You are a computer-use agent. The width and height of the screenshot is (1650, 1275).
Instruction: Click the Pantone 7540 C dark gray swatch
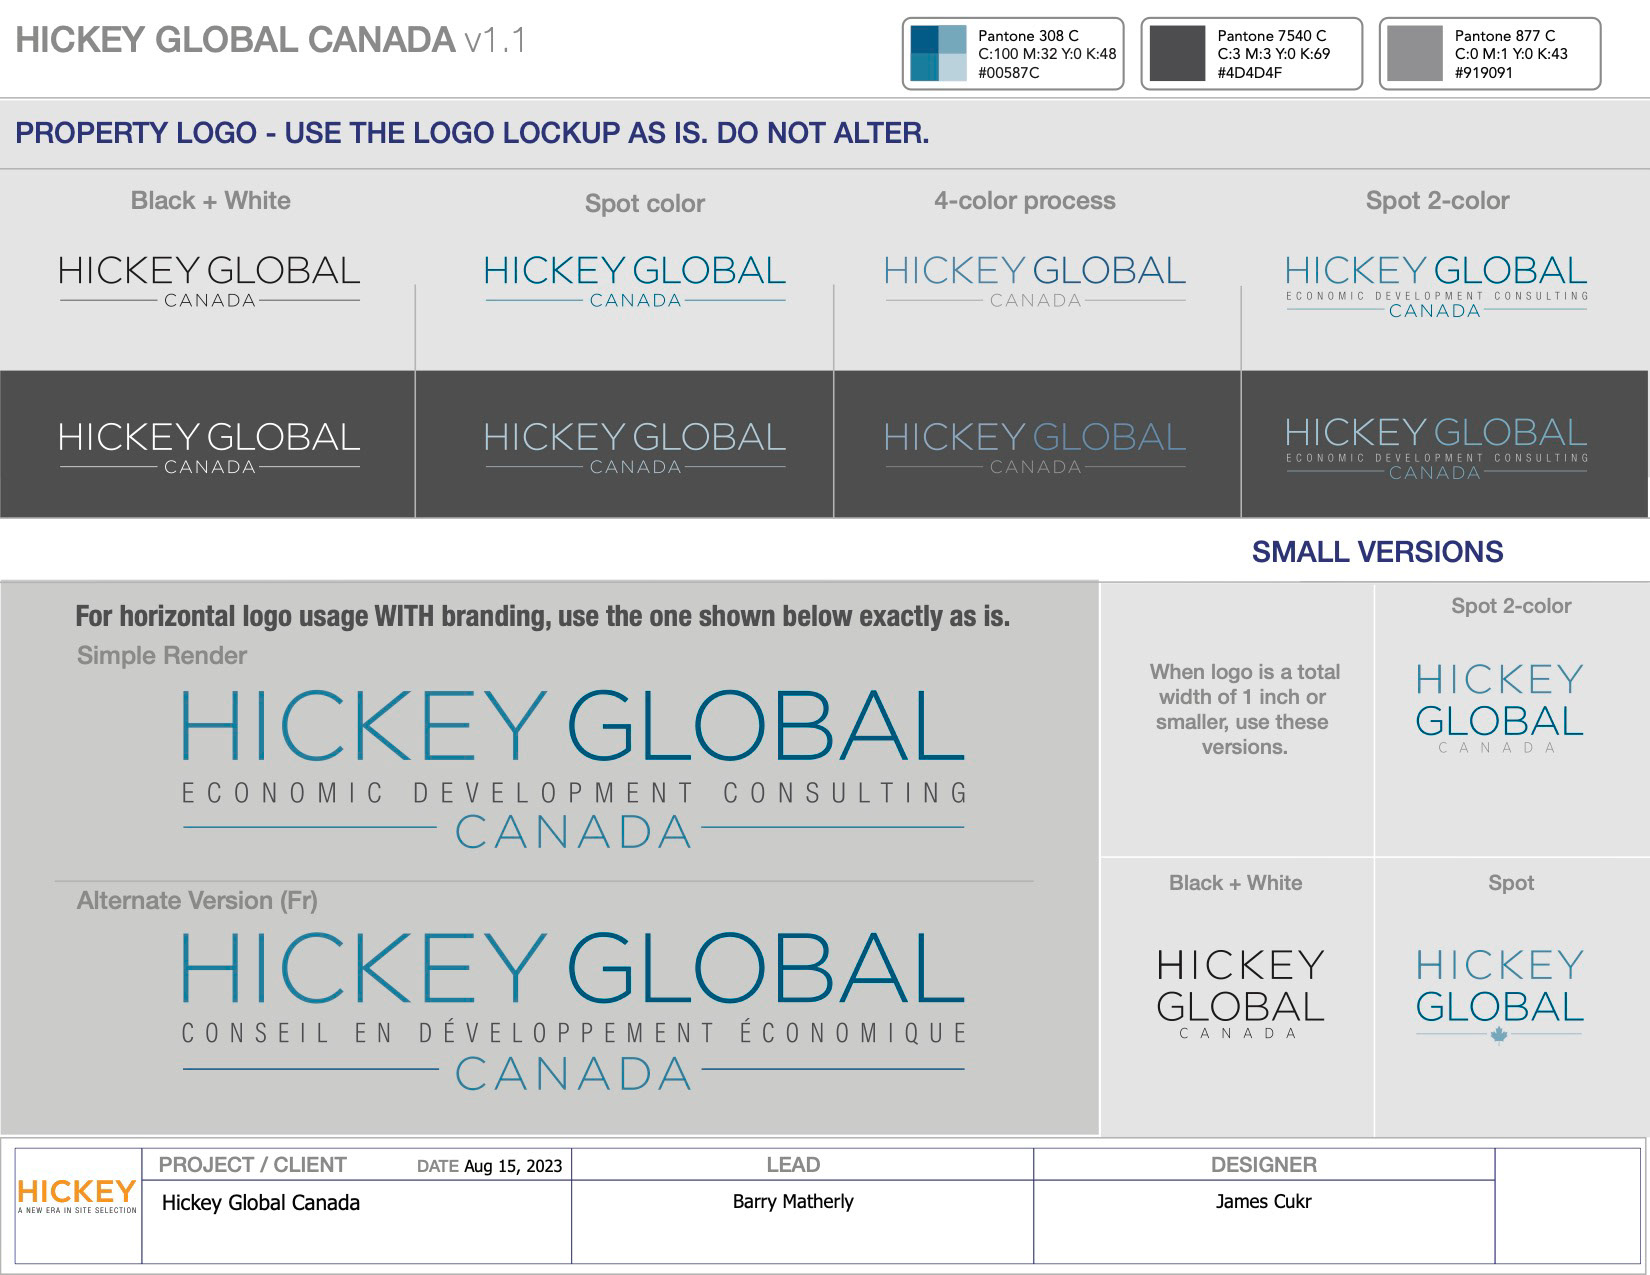[x=1177, y=54]
